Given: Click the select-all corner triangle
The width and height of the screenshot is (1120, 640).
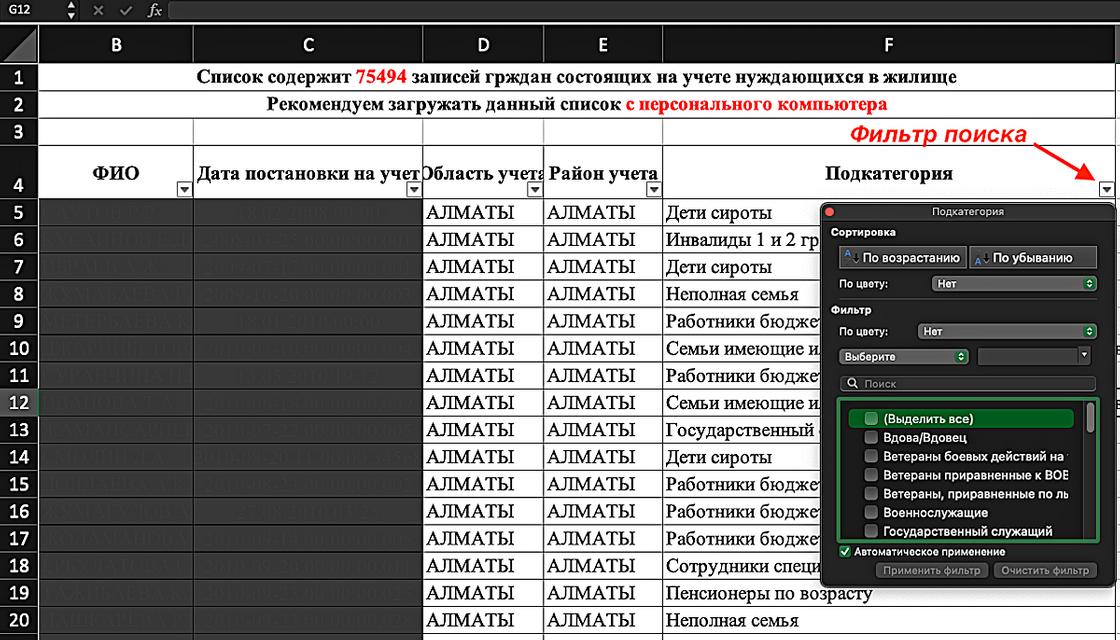Looking at the screenshot, I should pos(19,44).
